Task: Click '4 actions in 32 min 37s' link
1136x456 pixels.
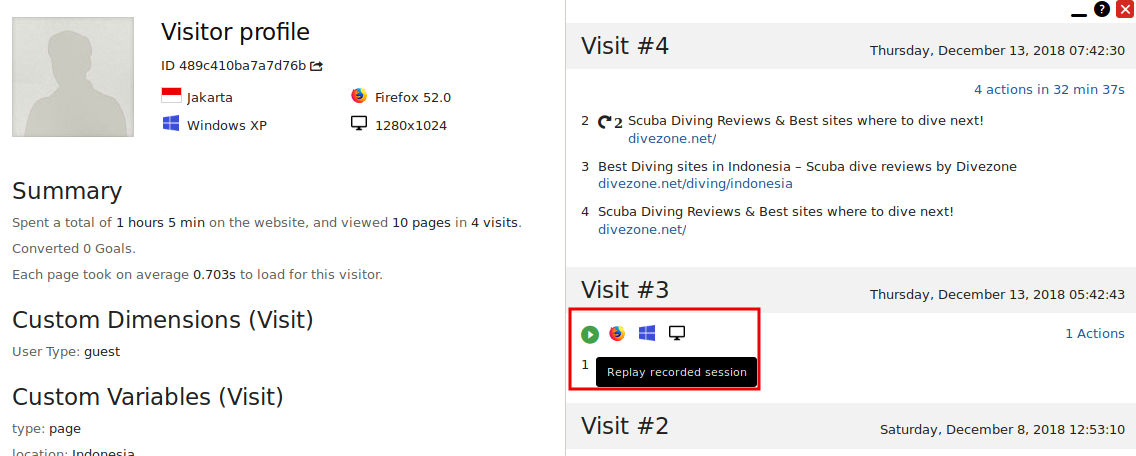Action: click(x=1049, y=90)
